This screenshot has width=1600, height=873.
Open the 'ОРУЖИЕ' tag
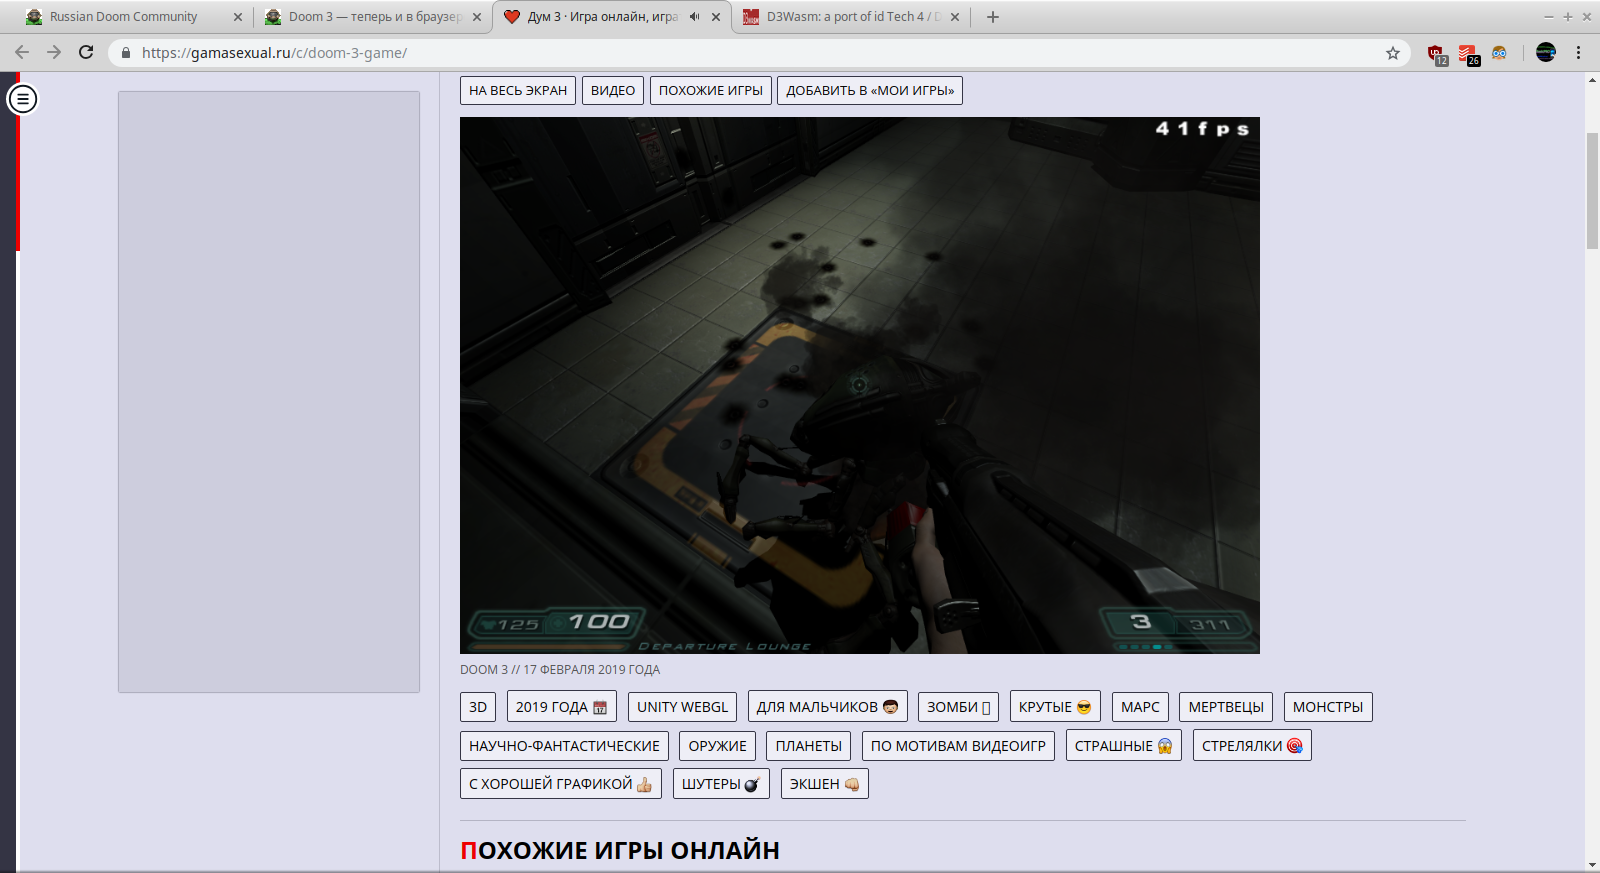coord(717,746)
